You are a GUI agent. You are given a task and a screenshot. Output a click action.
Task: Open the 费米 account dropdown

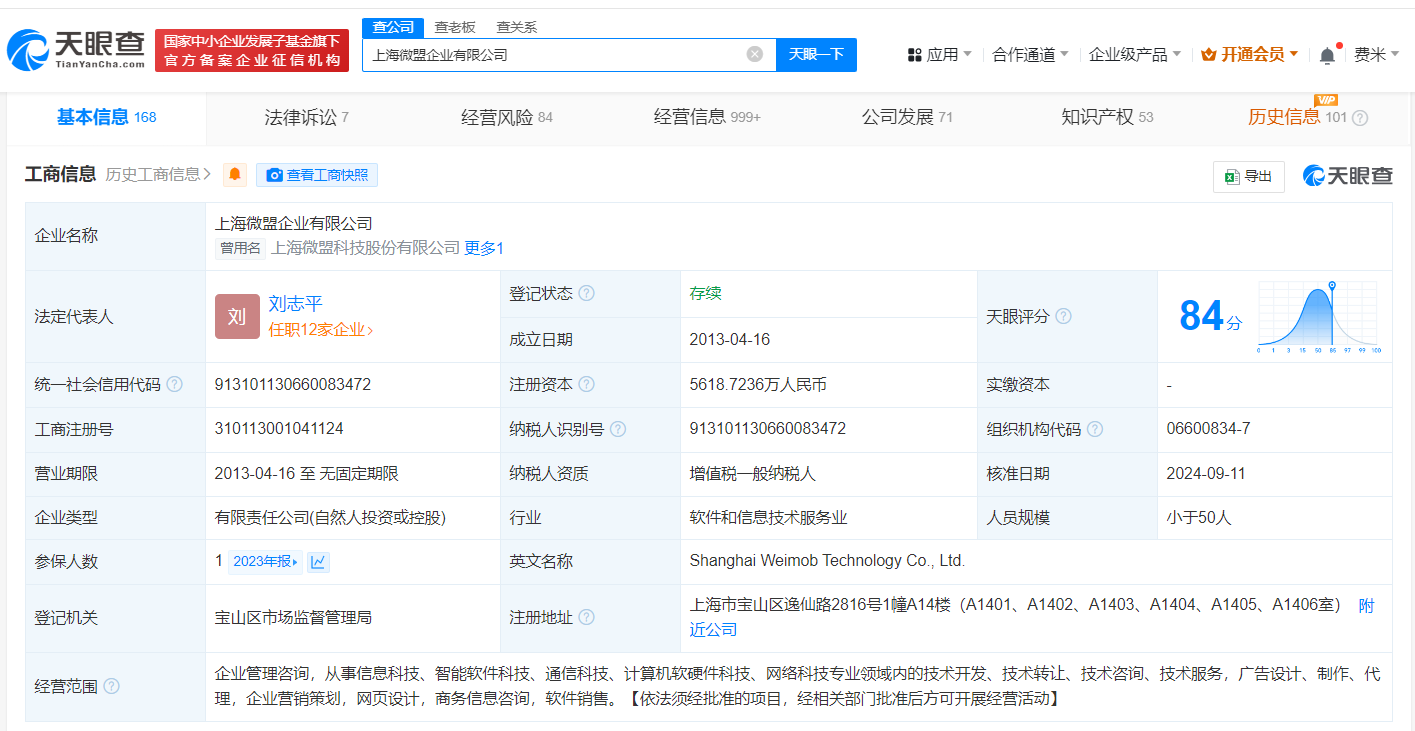[x=1374, y=54]
